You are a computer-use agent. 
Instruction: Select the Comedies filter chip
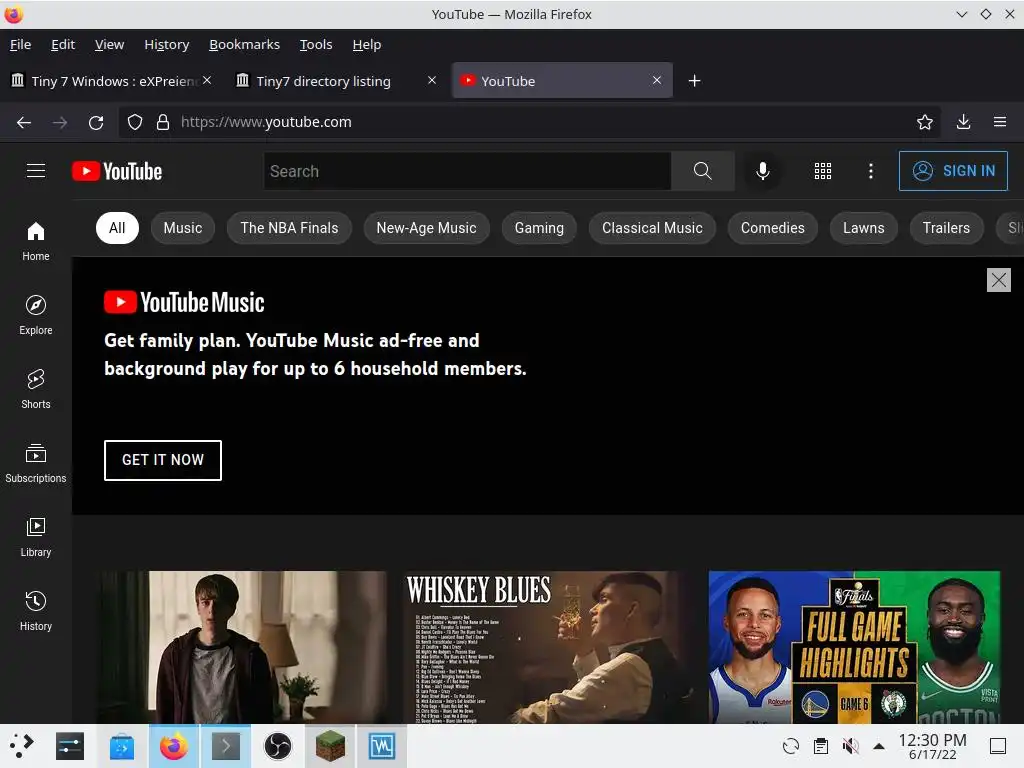click(773, 228)
